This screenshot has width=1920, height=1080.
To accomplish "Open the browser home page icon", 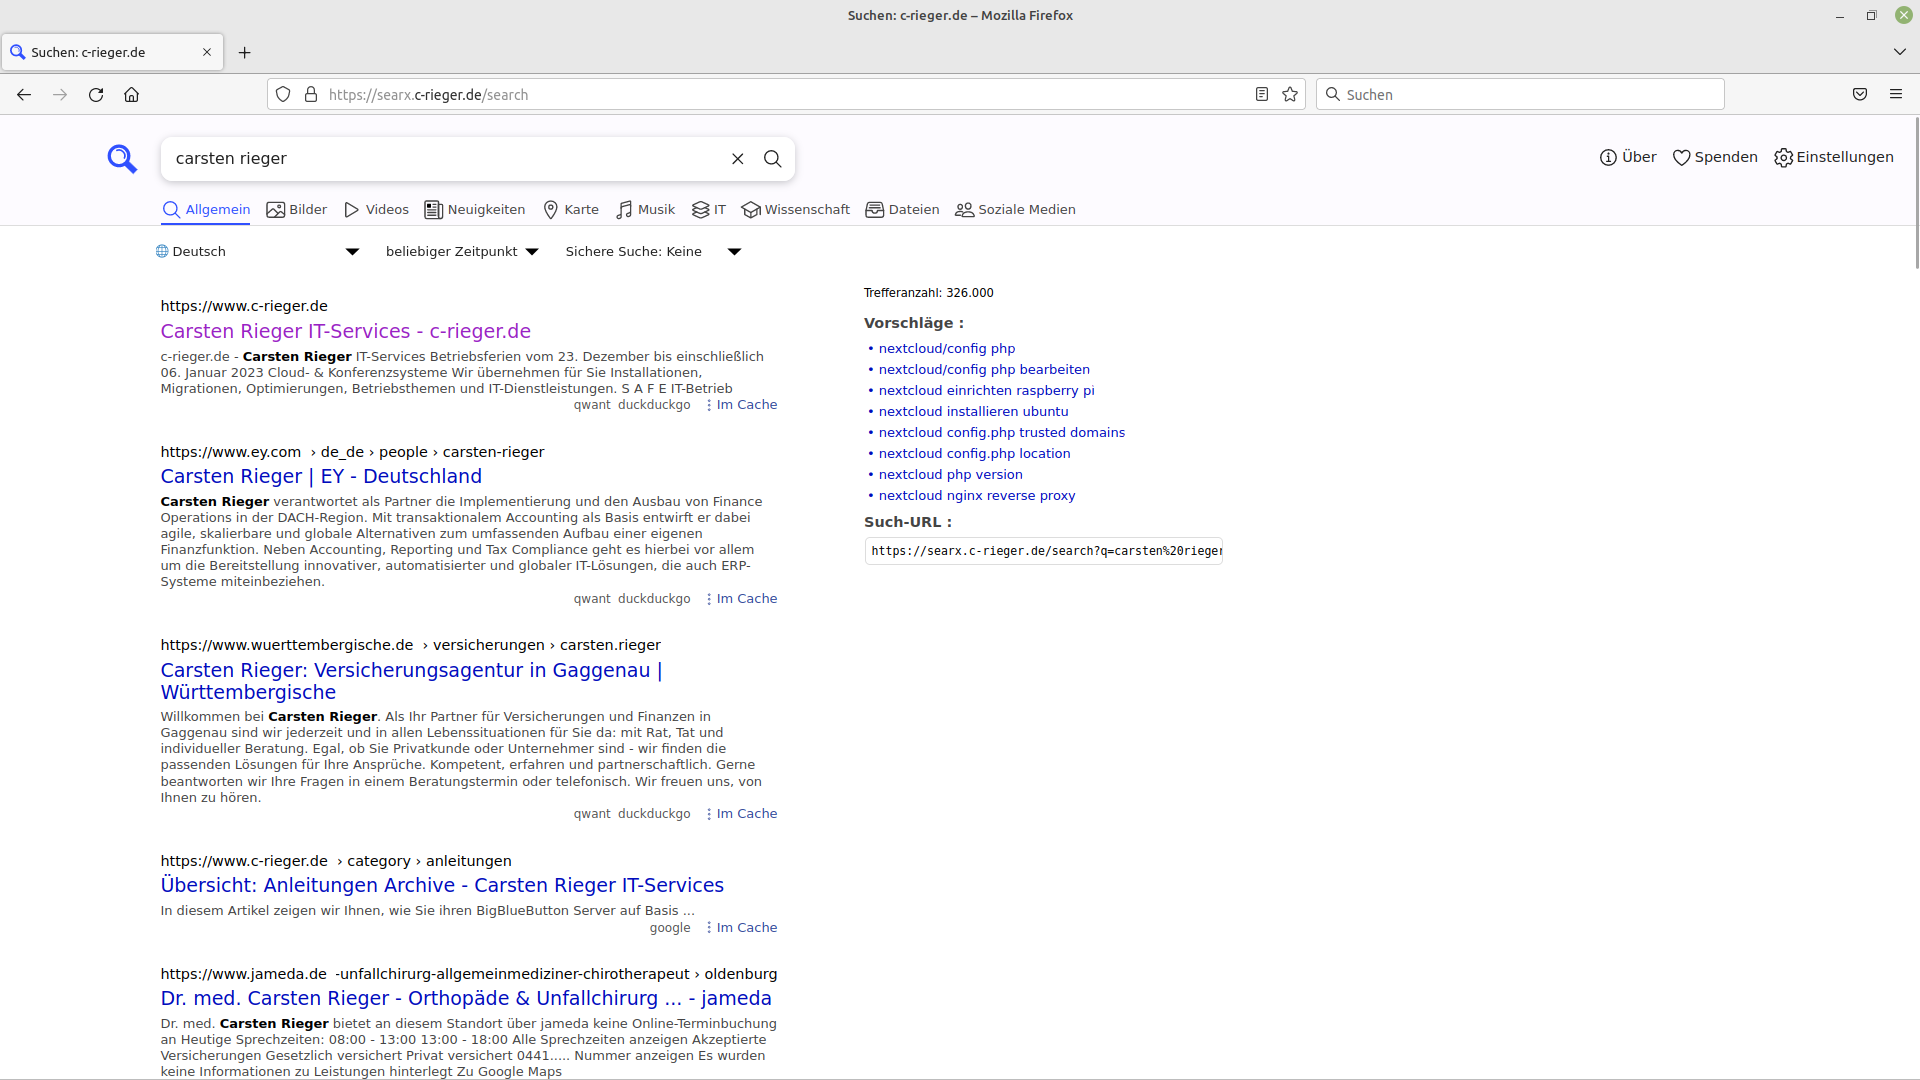I will click(131, 94).
